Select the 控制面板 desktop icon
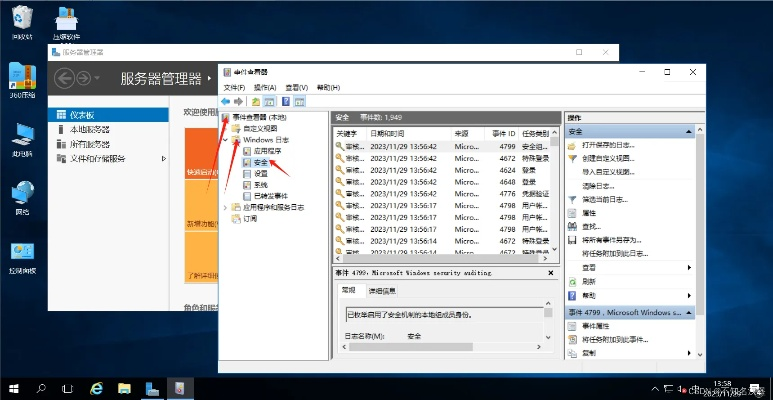 [x=22, y=257]
